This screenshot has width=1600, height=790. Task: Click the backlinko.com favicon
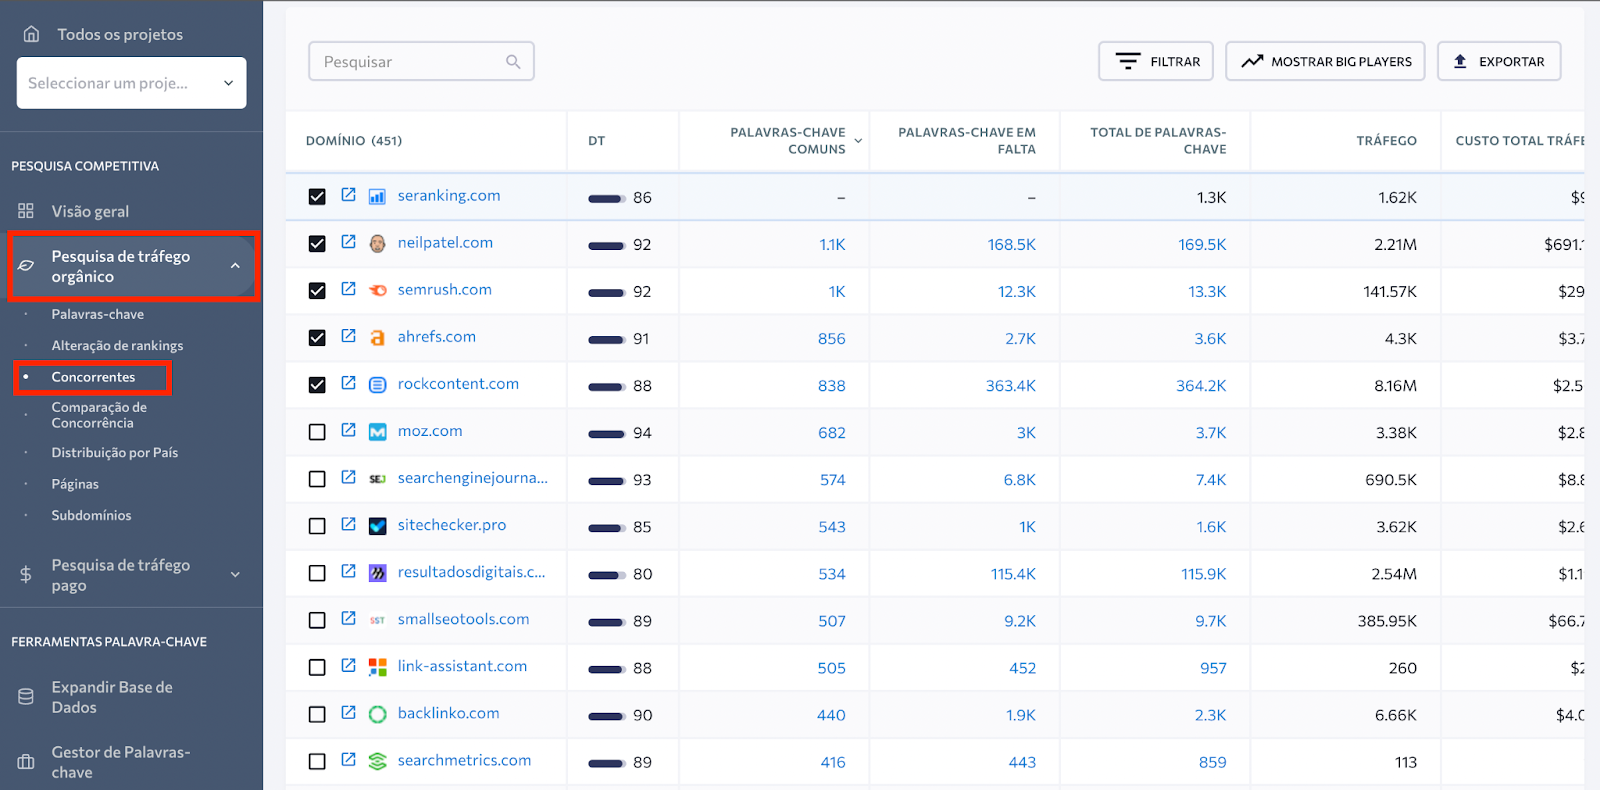(377, 714)
